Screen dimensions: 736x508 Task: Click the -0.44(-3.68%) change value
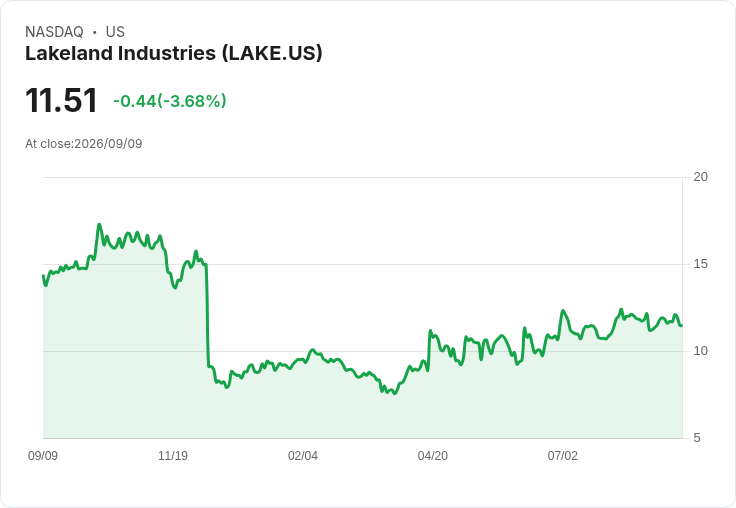pyautogui.click(x=170, y=101)
